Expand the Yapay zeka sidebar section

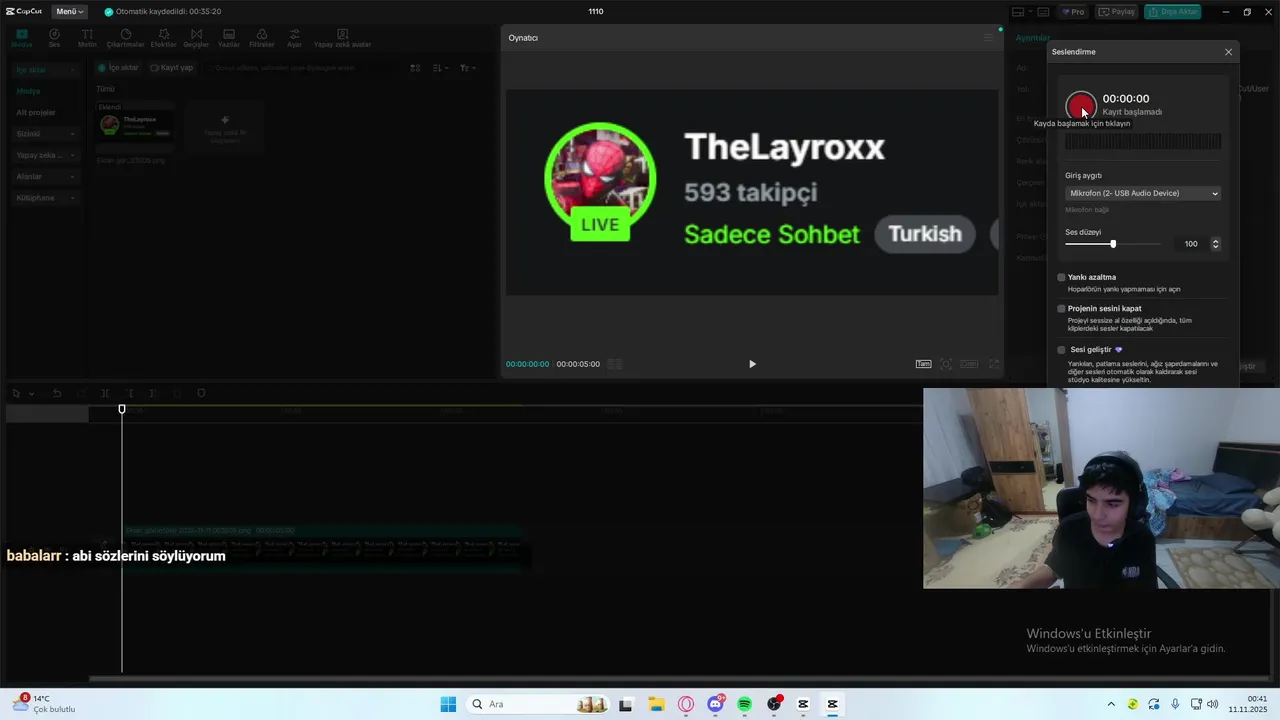pyautogui.click(x=46, y=155)
